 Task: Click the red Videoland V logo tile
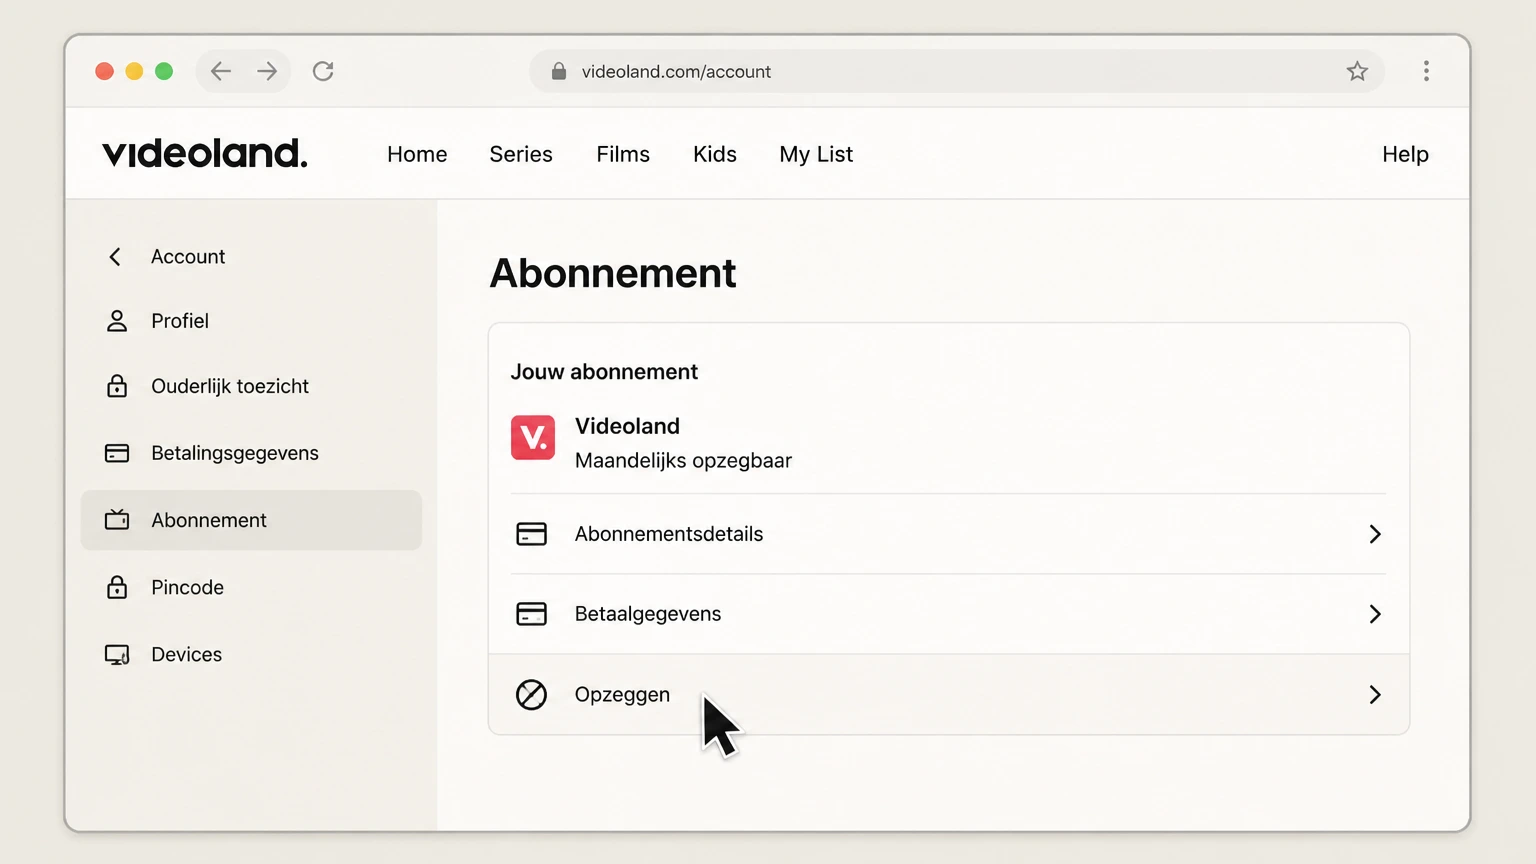pos(533,437)
